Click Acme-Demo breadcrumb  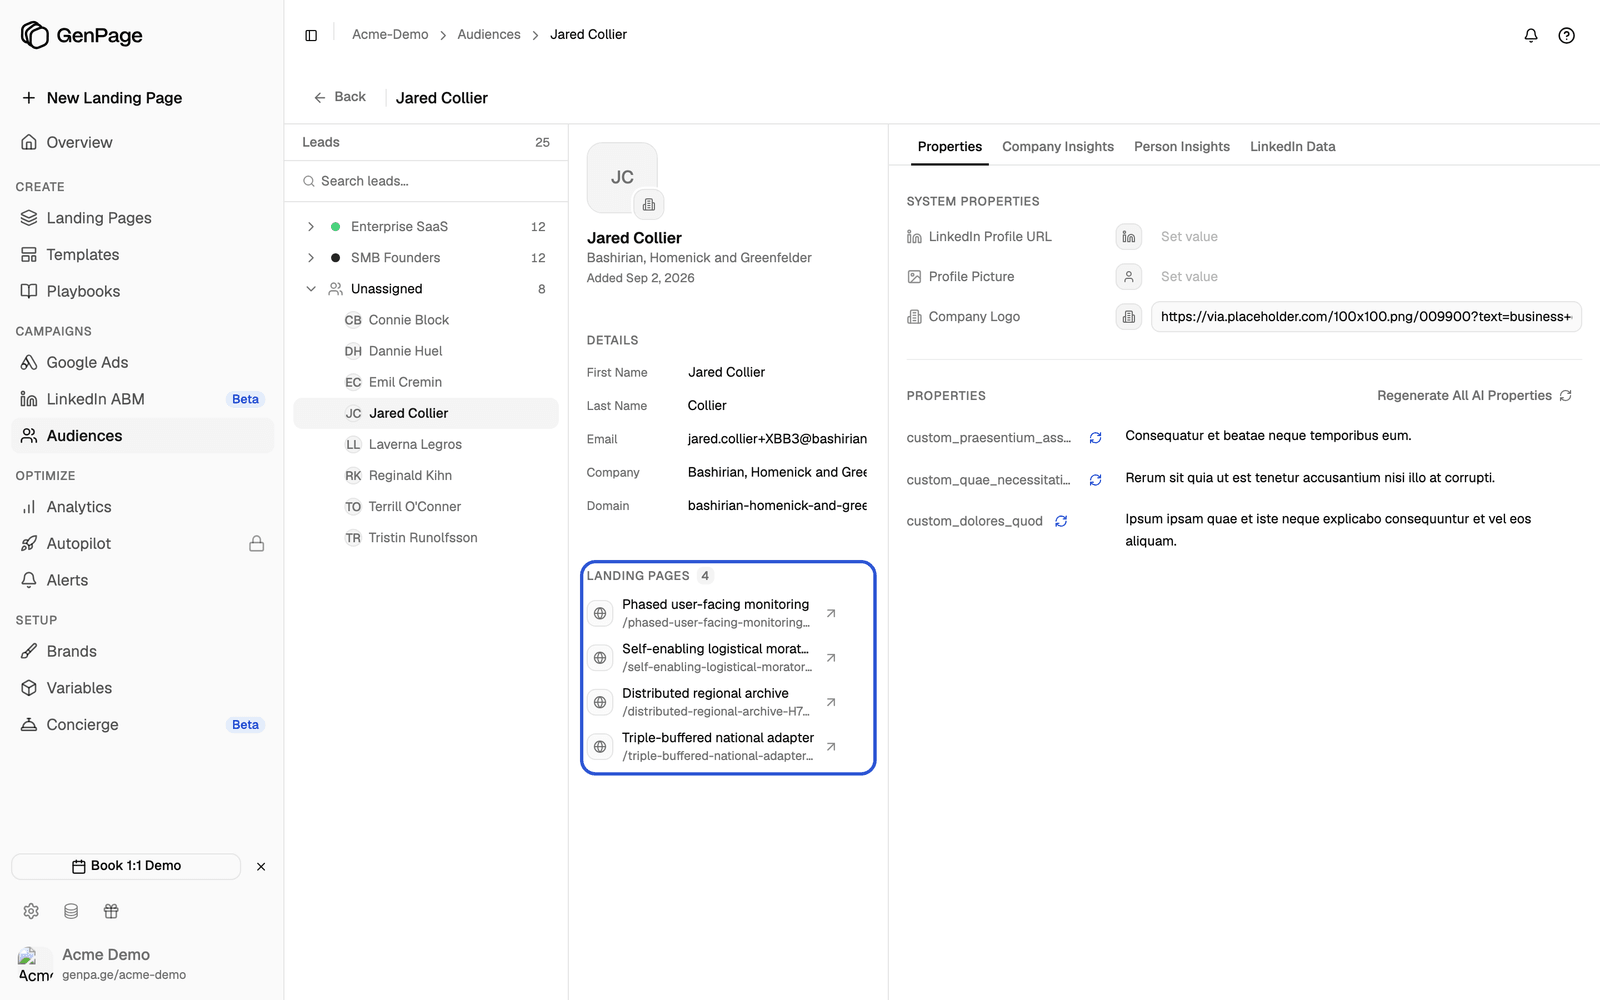[x=390, y=35]
